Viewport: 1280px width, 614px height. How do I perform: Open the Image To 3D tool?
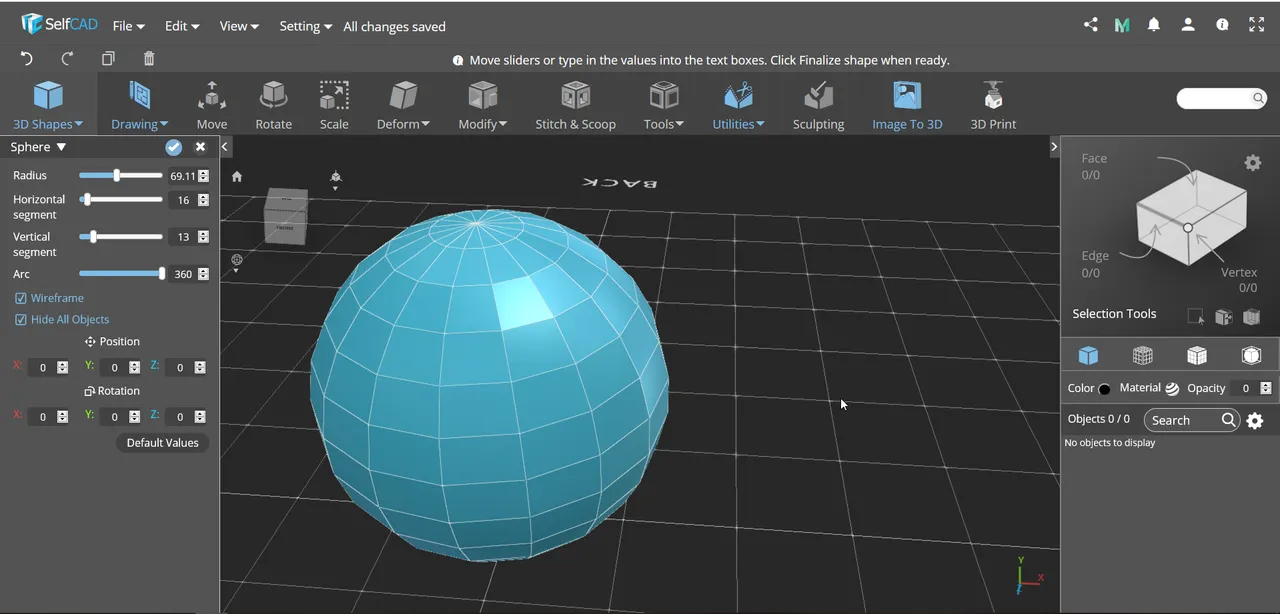[x=907, y=105]
